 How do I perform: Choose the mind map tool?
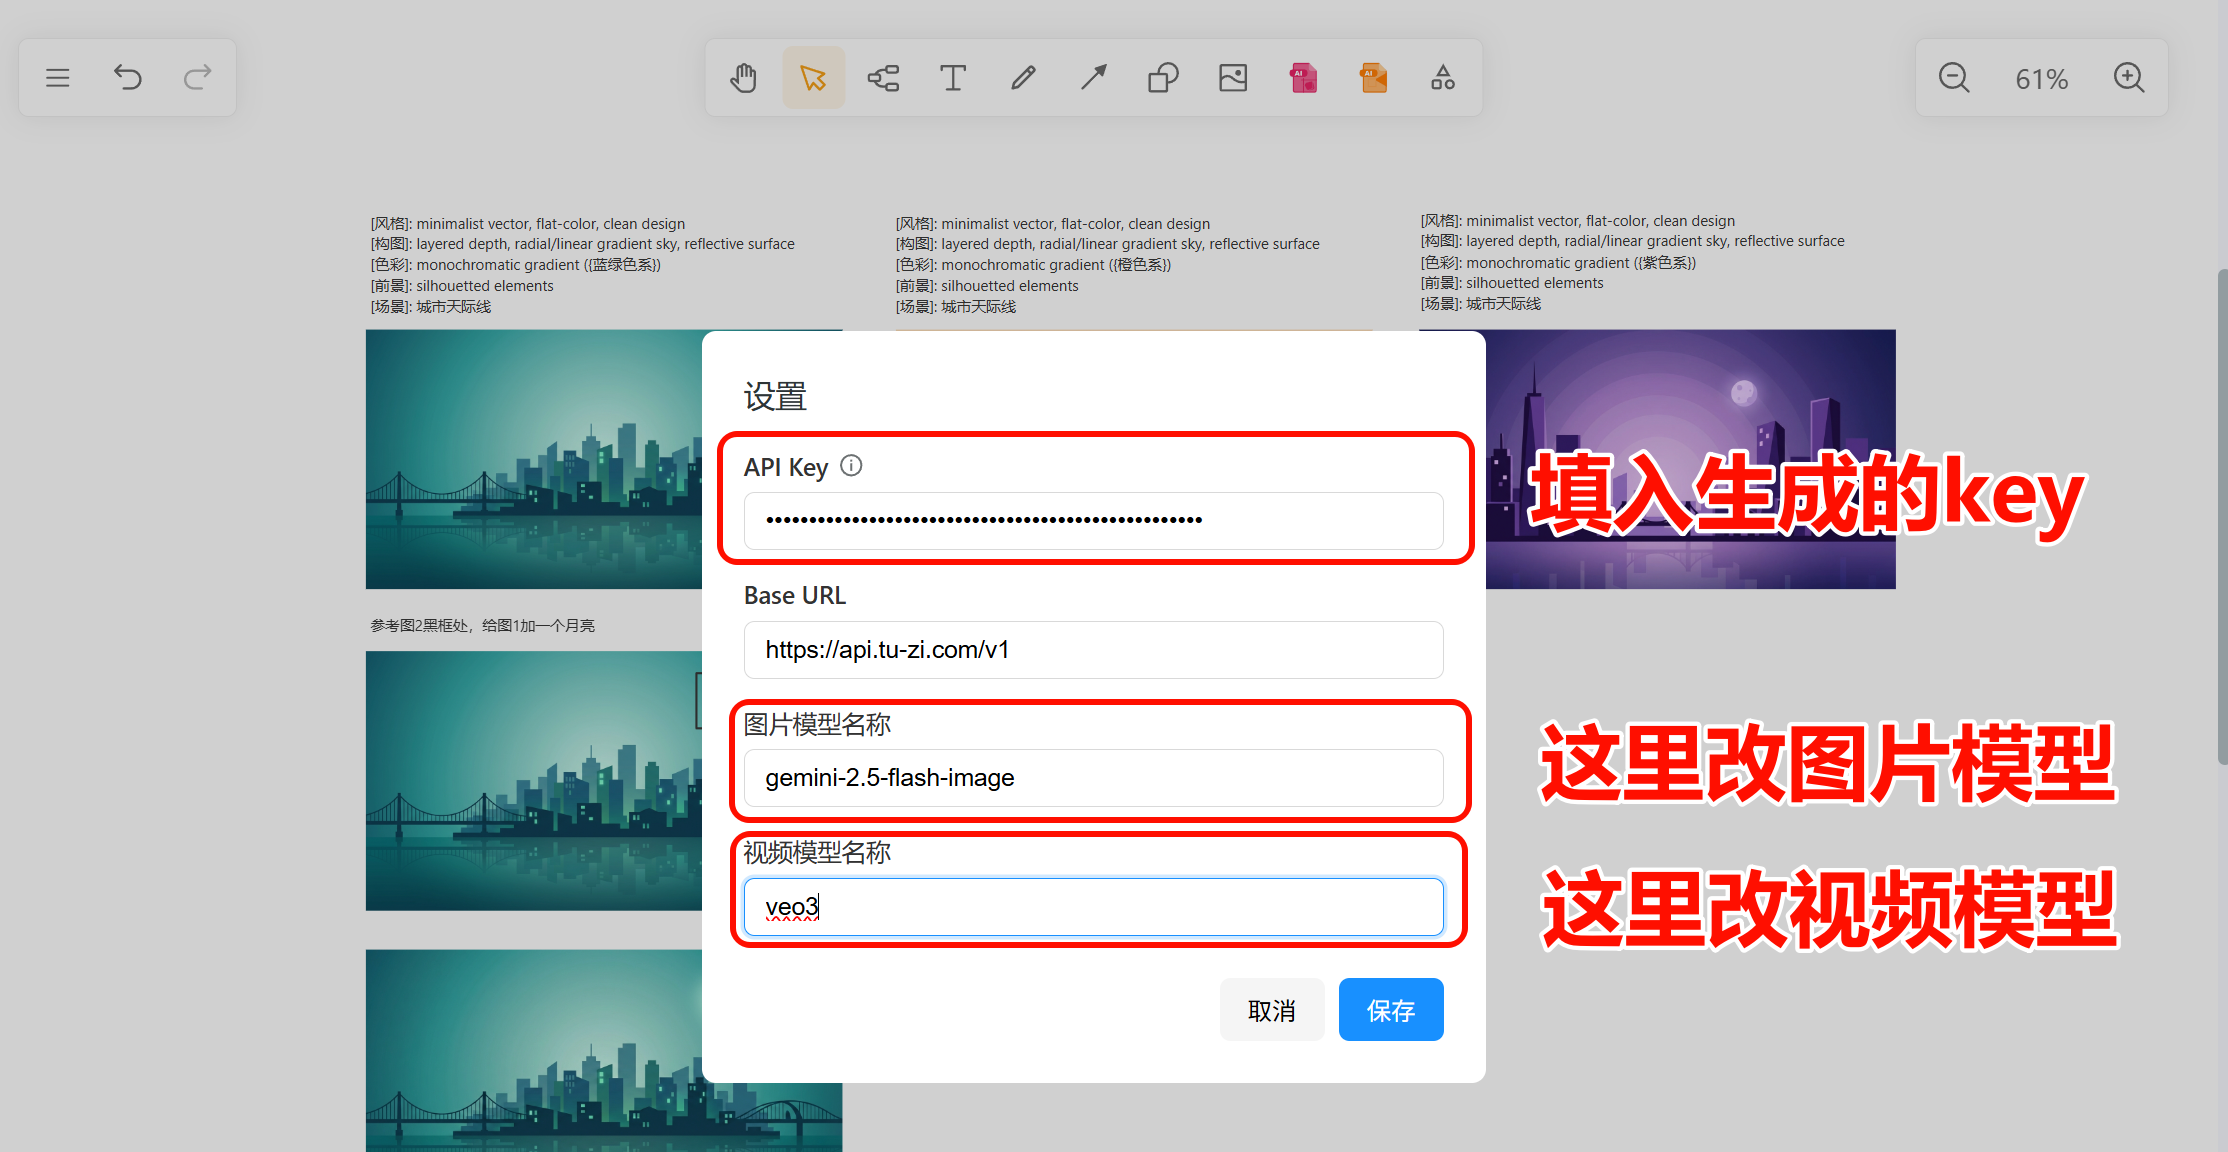883,78
